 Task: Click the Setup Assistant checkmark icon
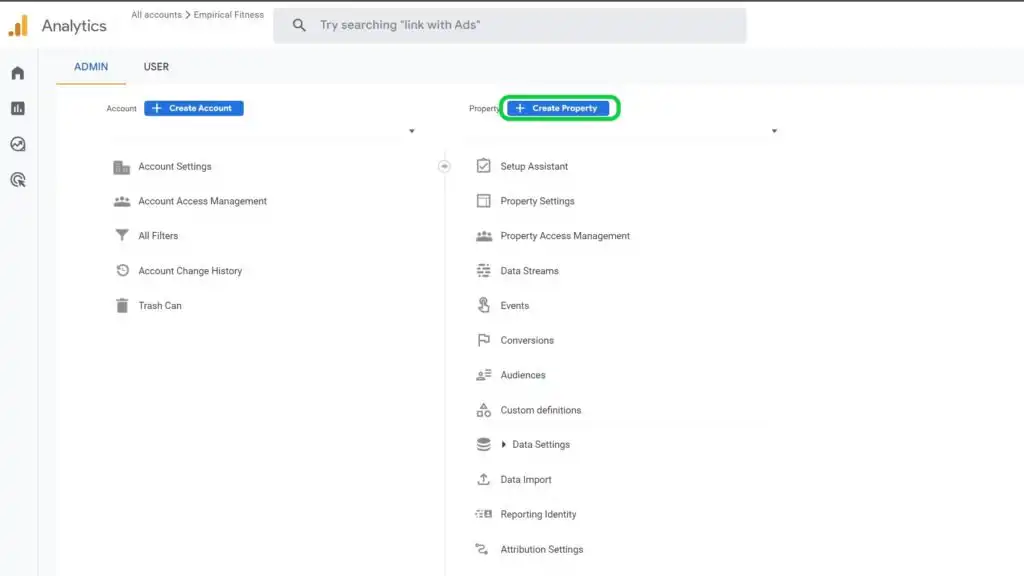[484, 166]
